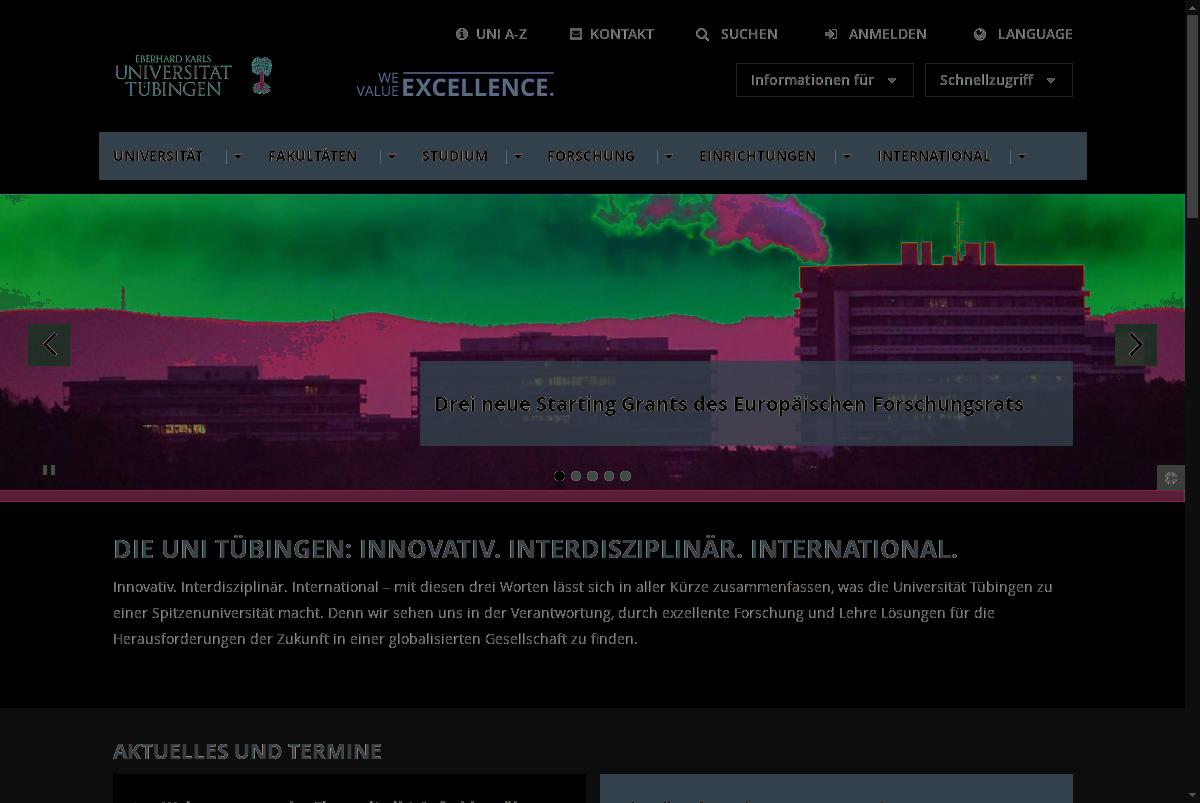Click the Uni A-Z info icon
This screenshot has width=1200, height=803.
click(462, 34)
